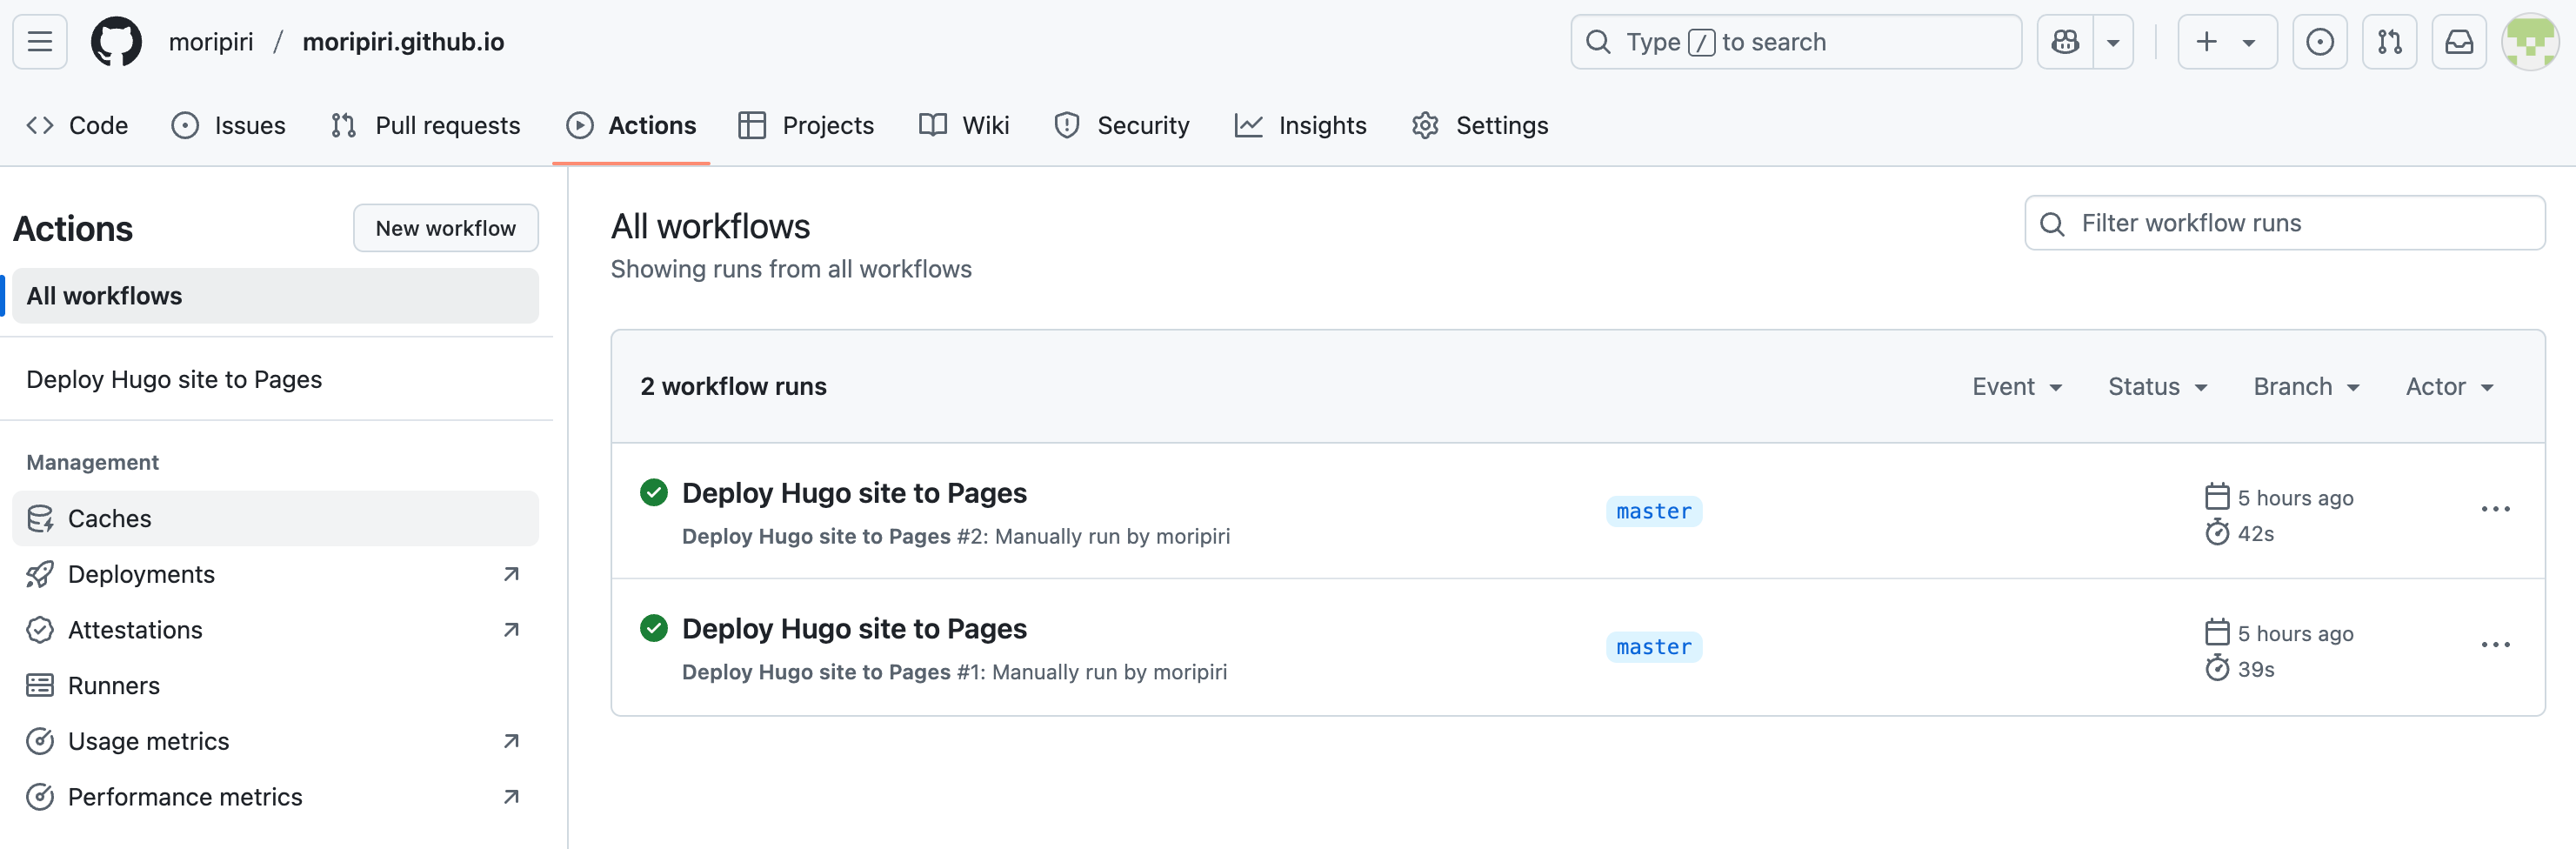The height and width of the screenshot is (849, 2576).
Task: Click calendar icon on run #2 row
Action: 2217,497
